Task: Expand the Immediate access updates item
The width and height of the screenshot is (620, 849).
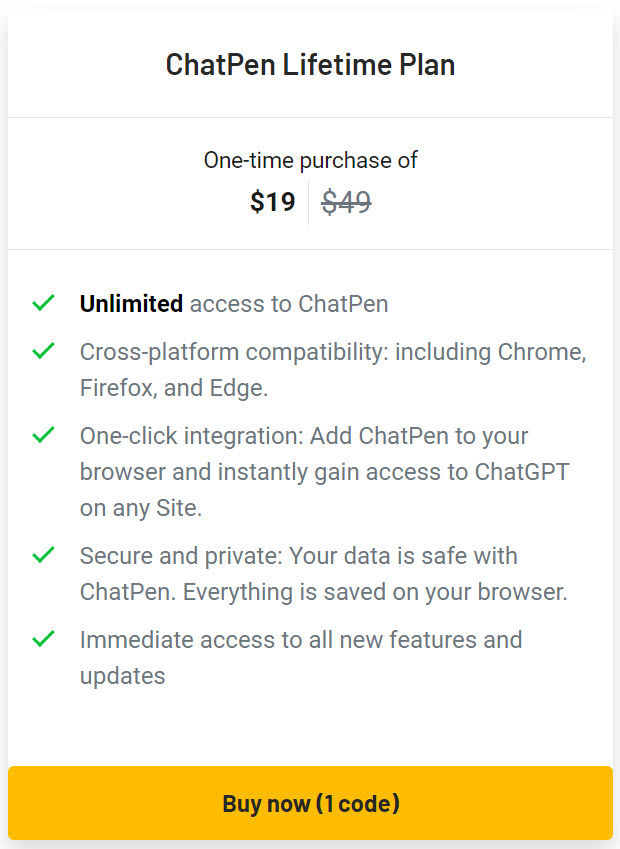Action: point(300,657)
